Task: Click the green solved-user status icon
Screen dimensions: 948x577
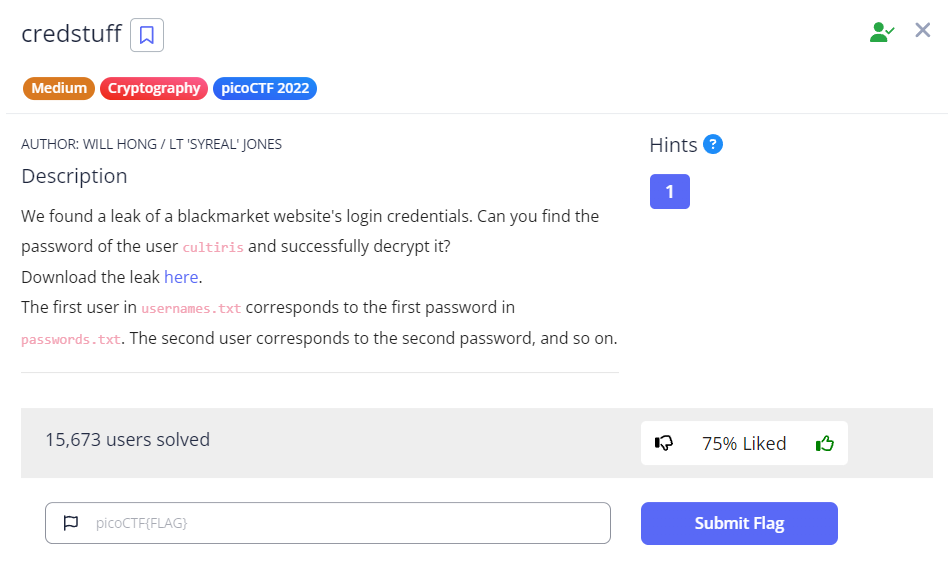Action: pos(881,32)
